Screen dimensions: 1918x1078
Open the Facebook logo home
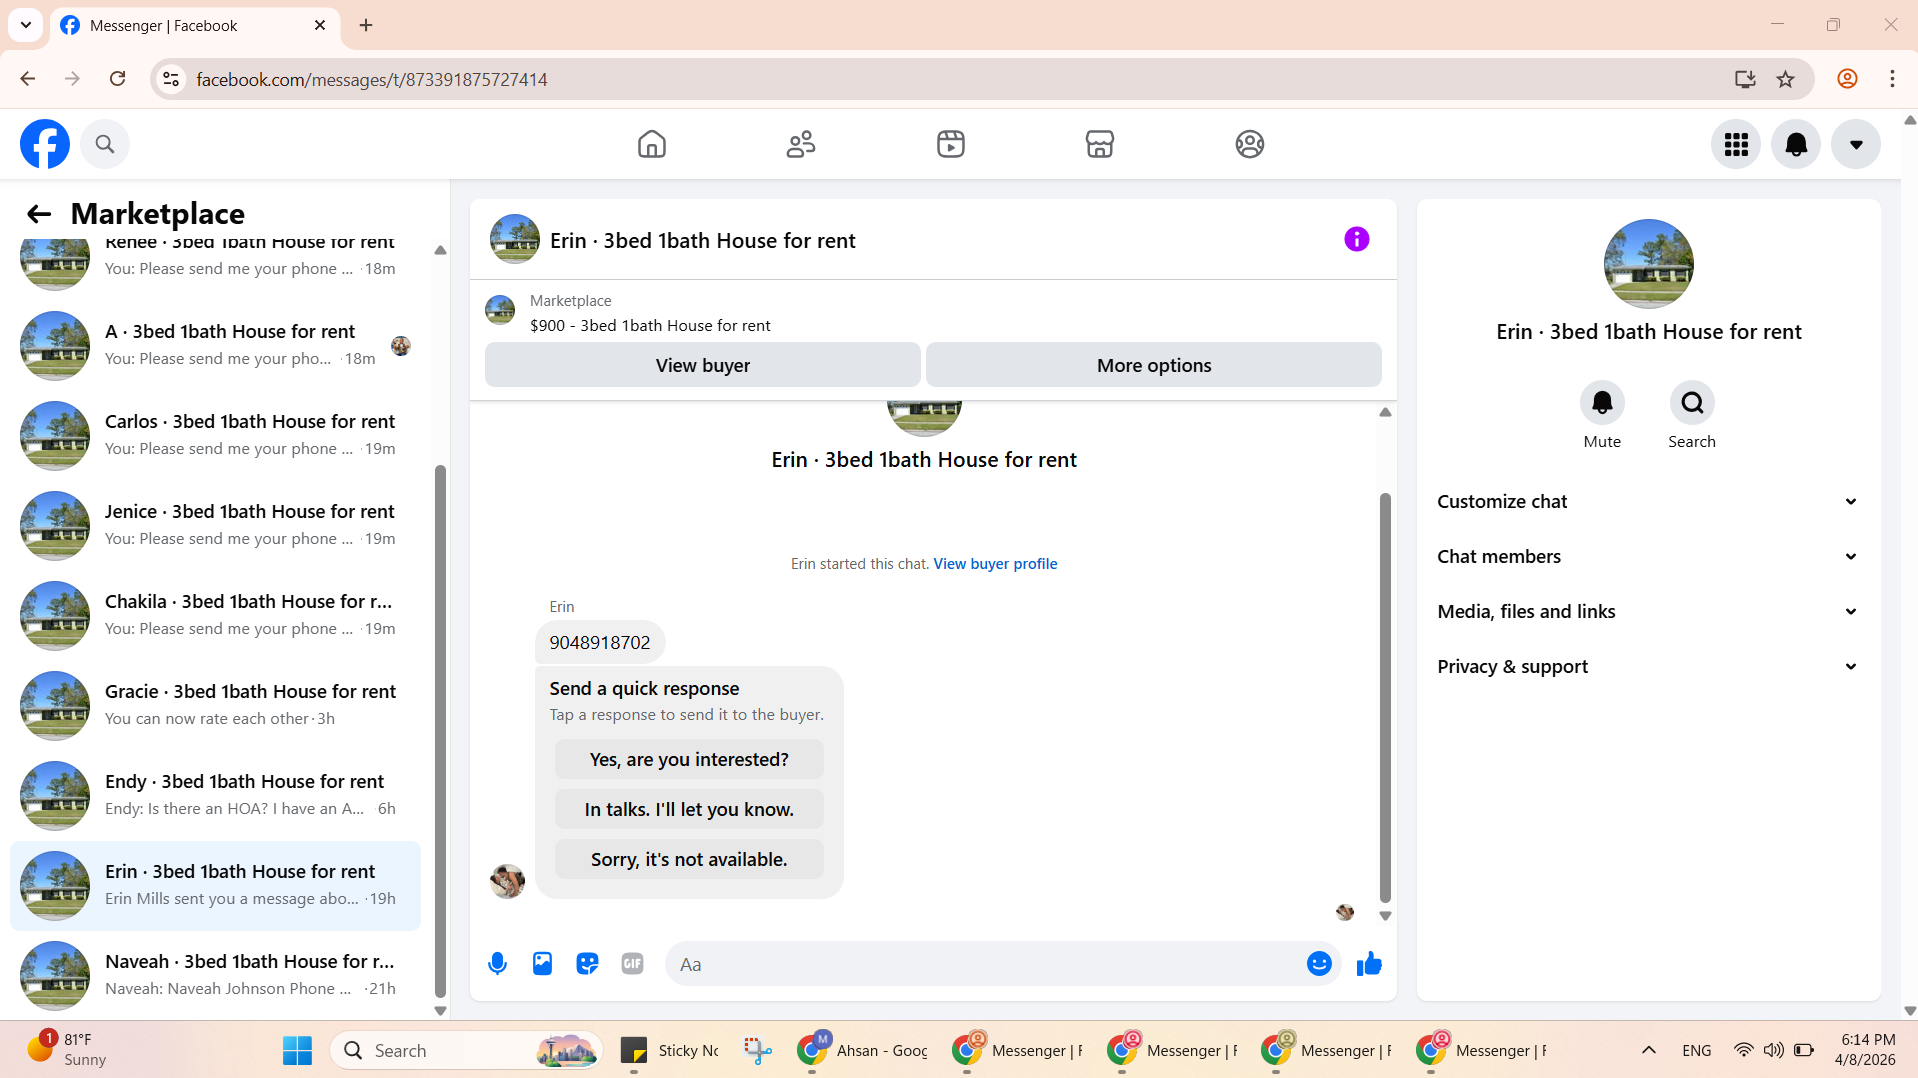45,144
